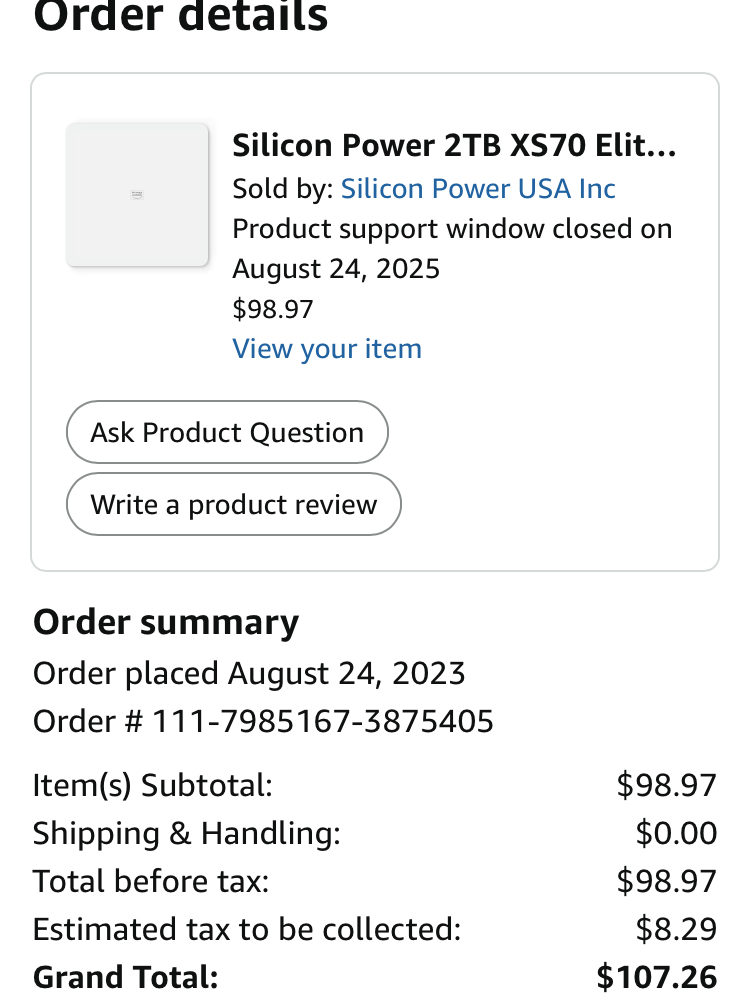Image resolution: width=750 pixels, height=1002 pixels.
Task: Click the View your item link
Action: point(327,348)
